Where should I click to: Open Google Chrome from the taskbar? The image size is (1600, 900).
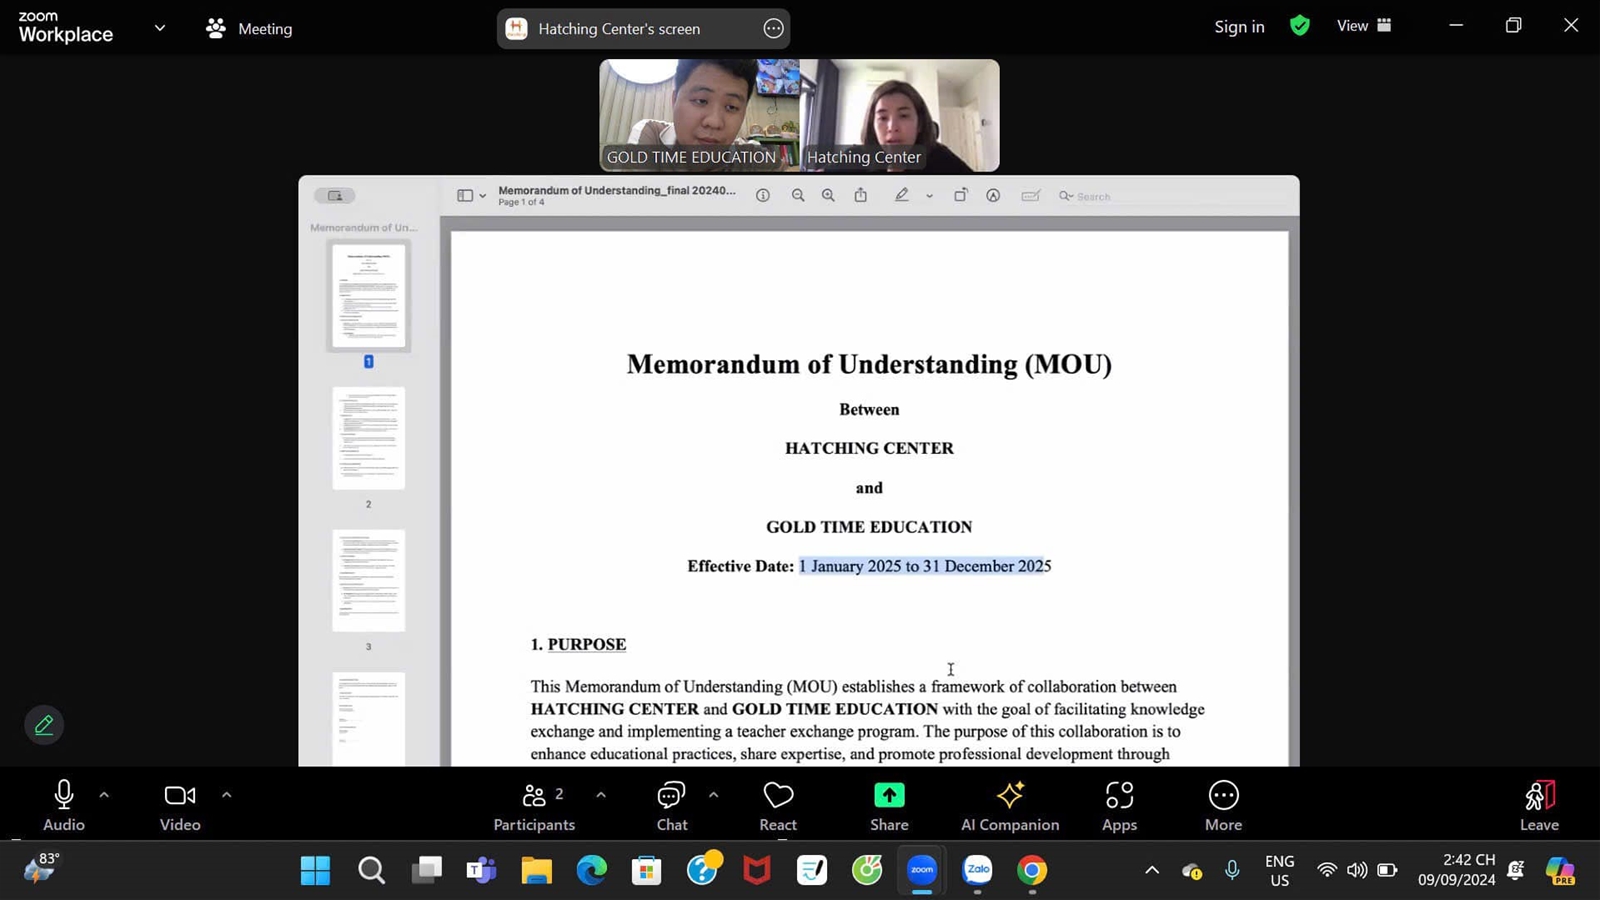pyautogui.click(x=1032, y=870)
